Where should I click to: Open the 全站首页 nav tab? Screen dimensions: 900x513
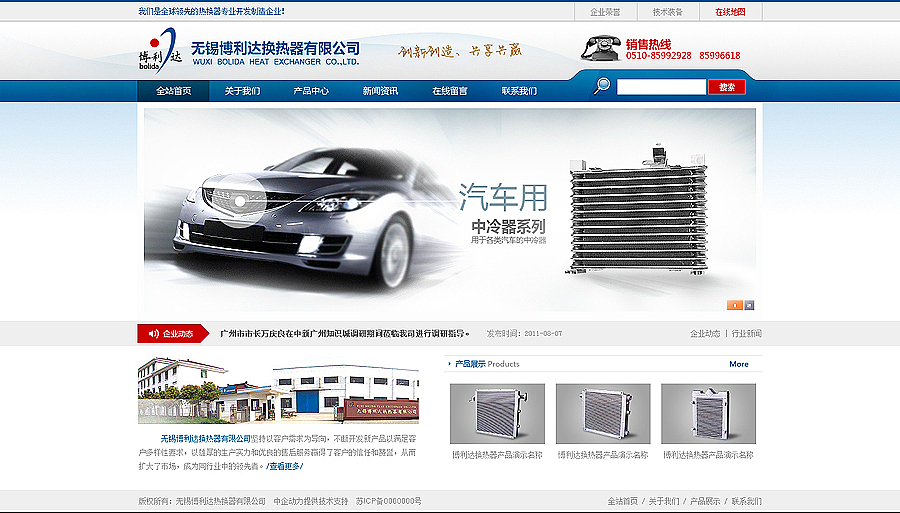pos(173,91)
